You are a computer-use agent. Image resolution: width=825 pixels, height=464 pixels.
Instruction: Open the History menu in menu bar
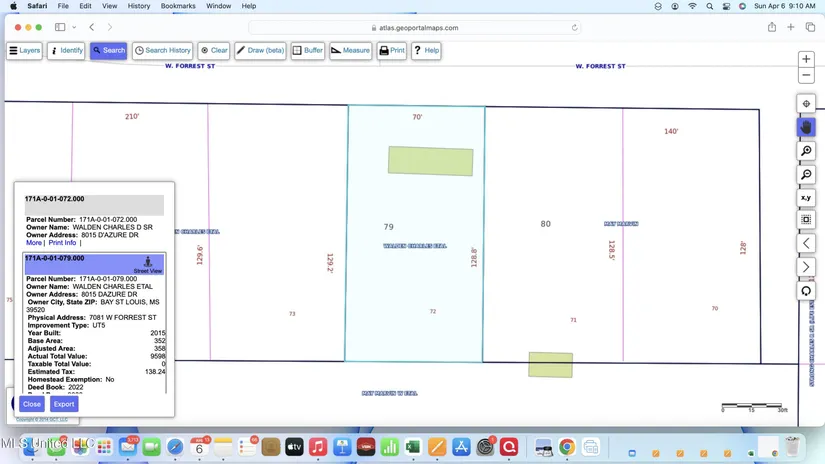click(x=139, y=6)
